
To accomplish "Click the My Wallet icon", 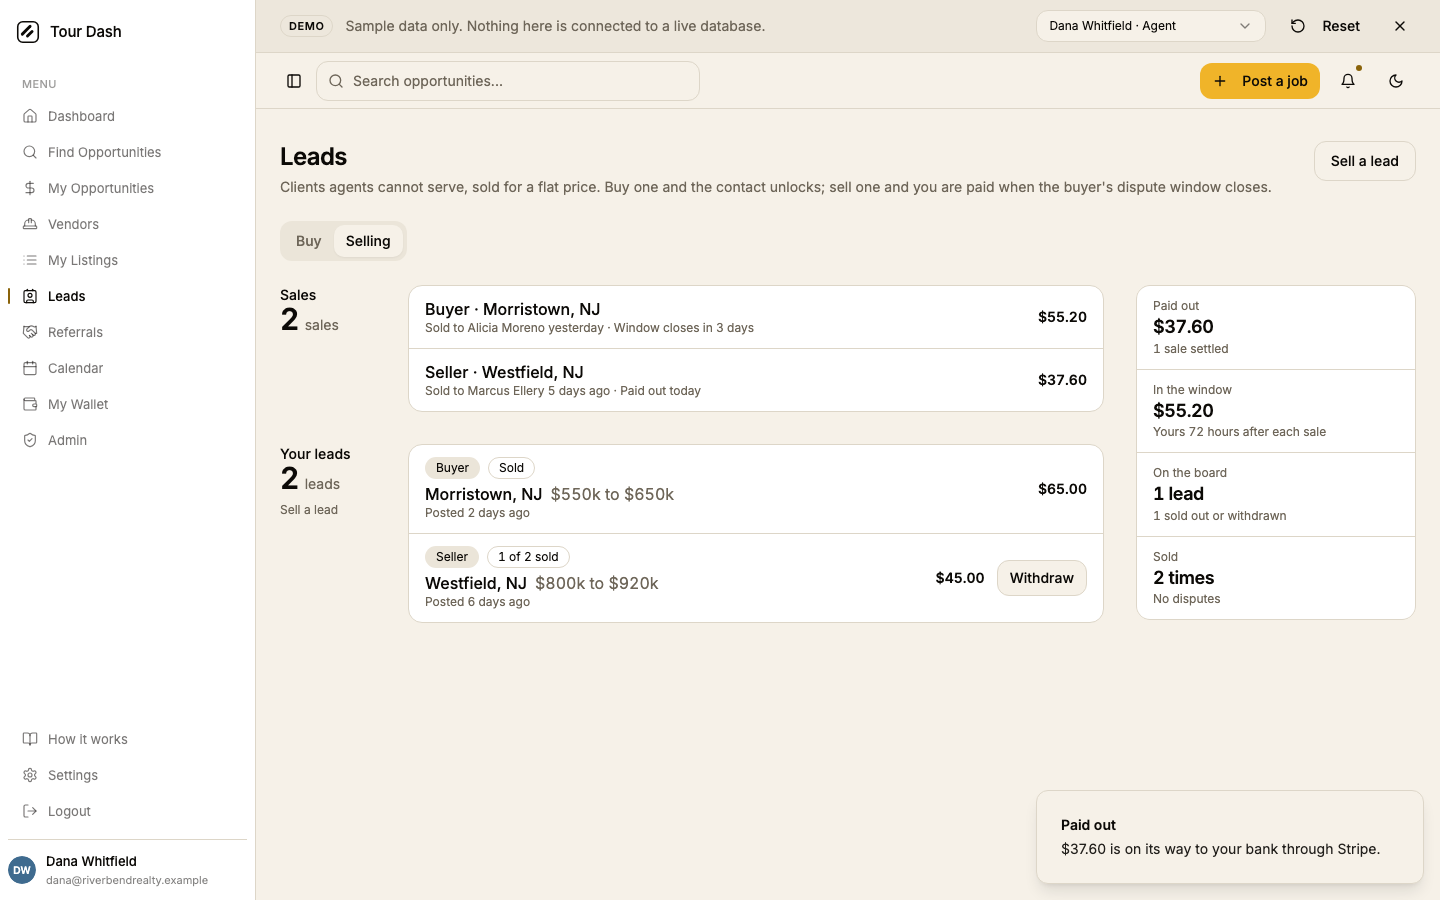I will [30, 404].
